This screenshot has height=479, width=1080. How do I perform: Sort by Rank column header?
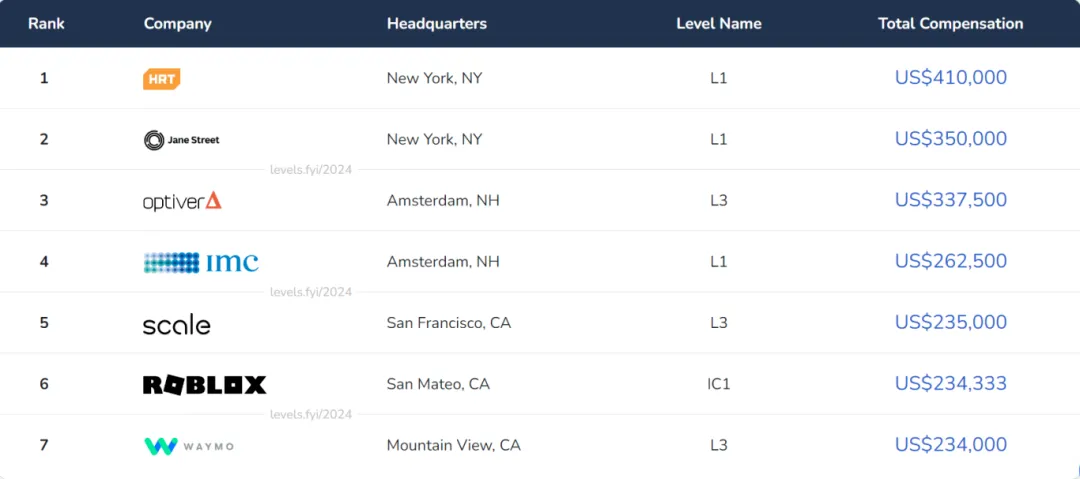click(46, 23)
